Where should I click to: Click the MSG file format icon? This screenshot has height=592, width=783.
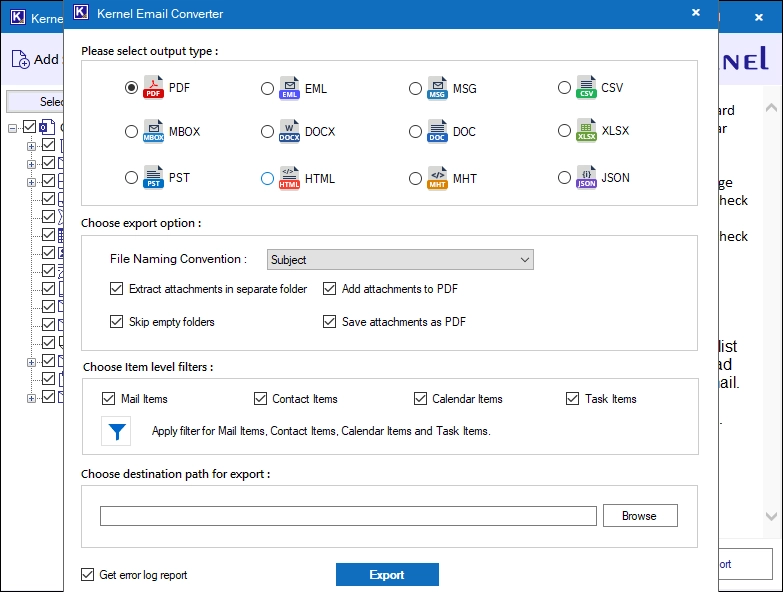point(437,88)
